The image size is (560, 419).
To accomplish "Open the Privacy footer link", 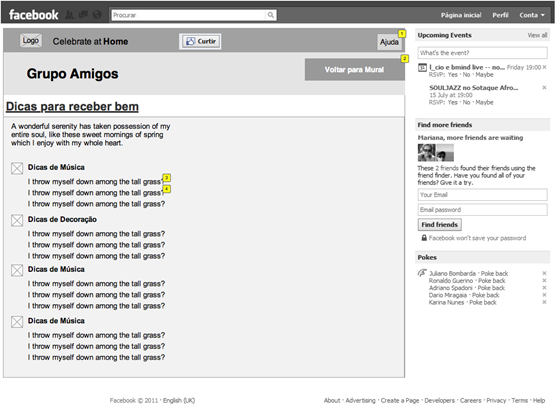I will [x=496, y=400].
